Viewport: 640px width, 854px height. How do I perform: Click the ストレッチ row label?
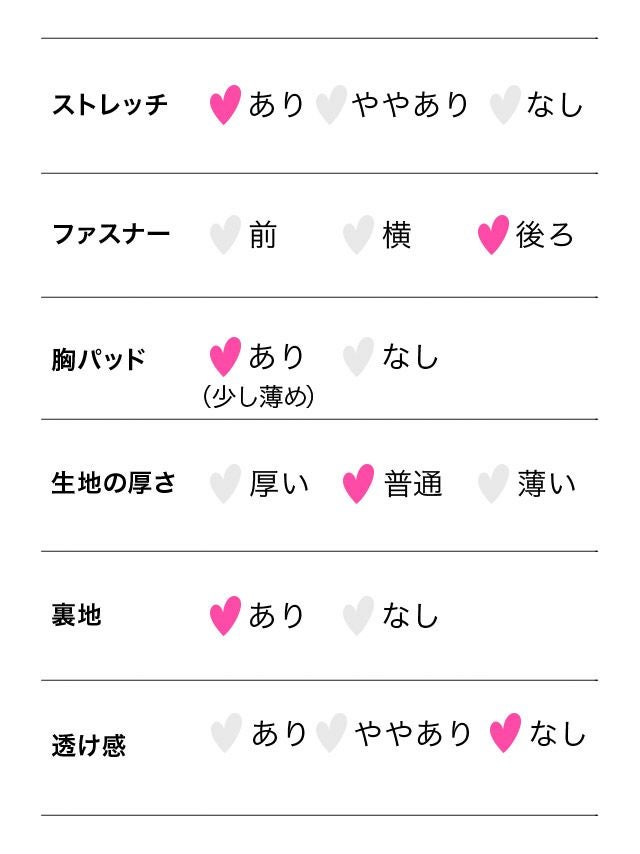[110, 105]
